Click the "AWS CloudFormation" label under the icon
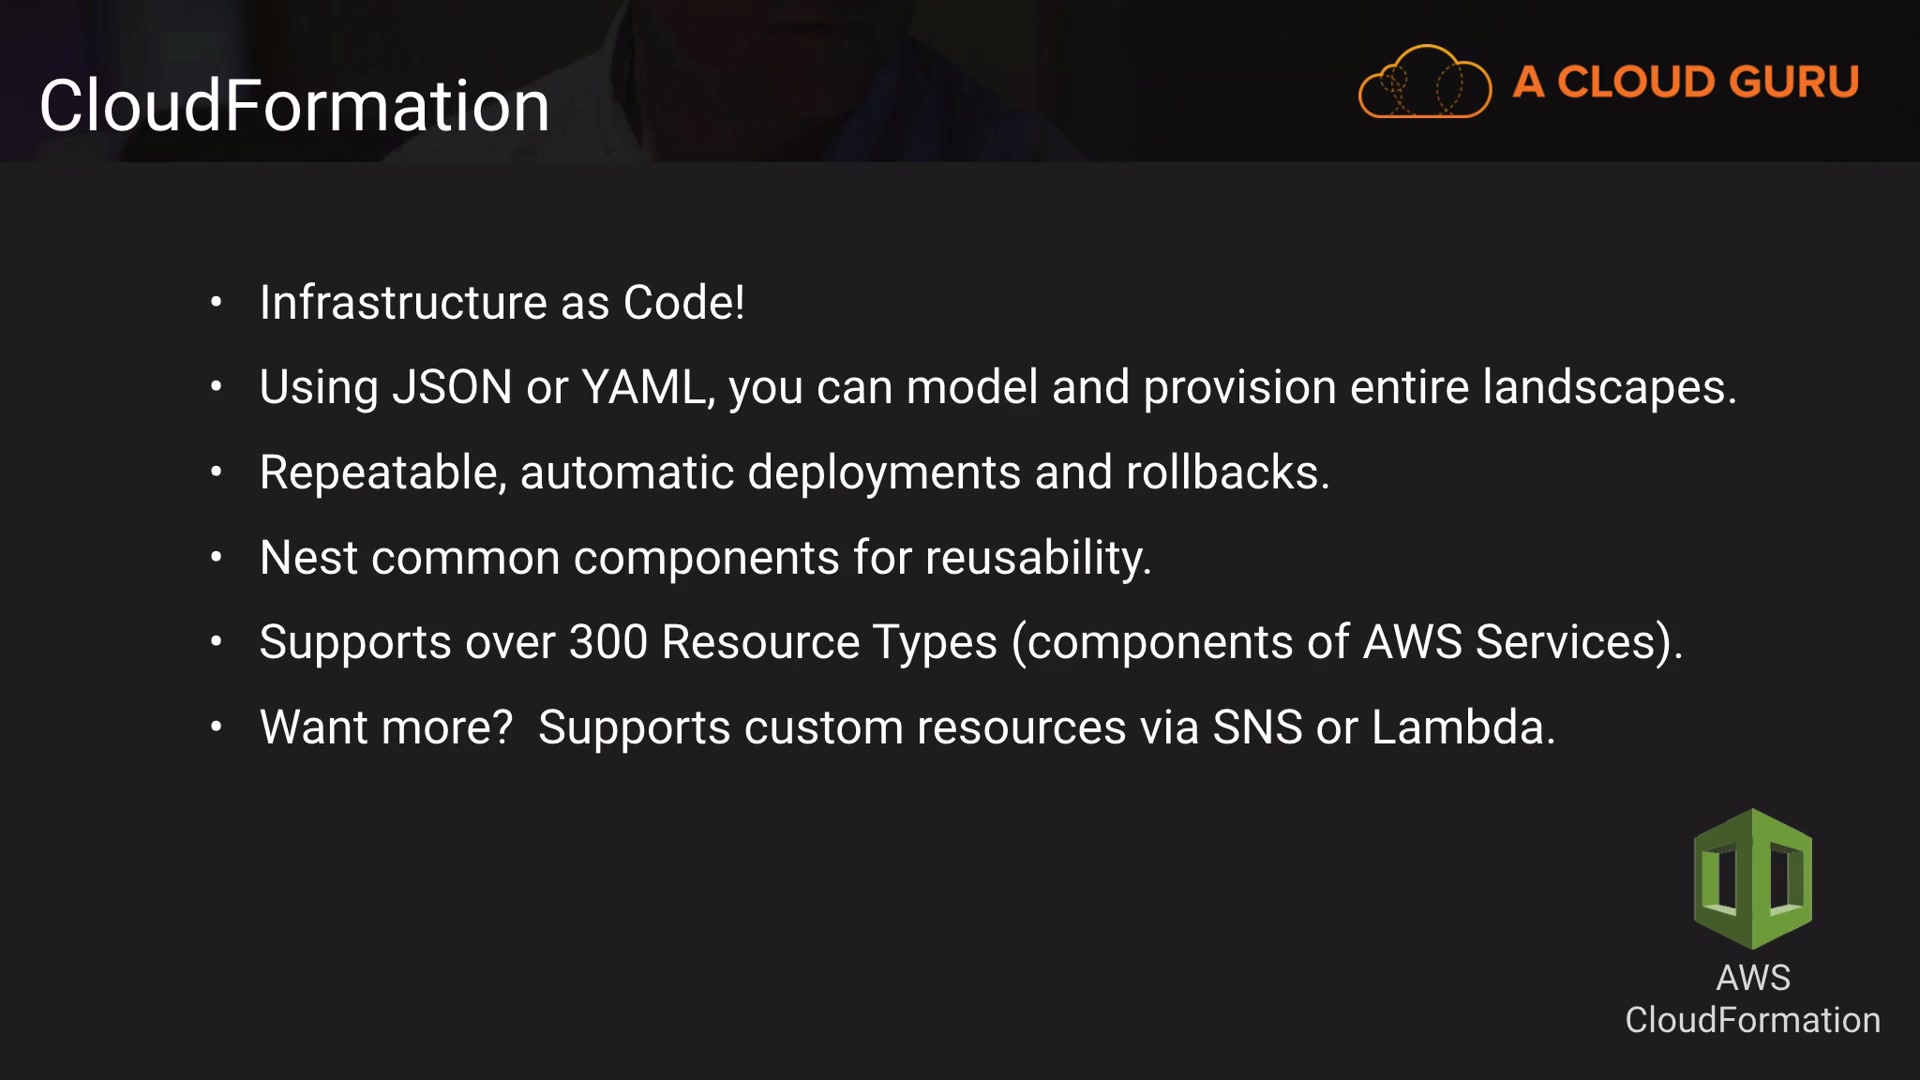The height and width of the screenshot is (1080, 1920). (1752, 999)
